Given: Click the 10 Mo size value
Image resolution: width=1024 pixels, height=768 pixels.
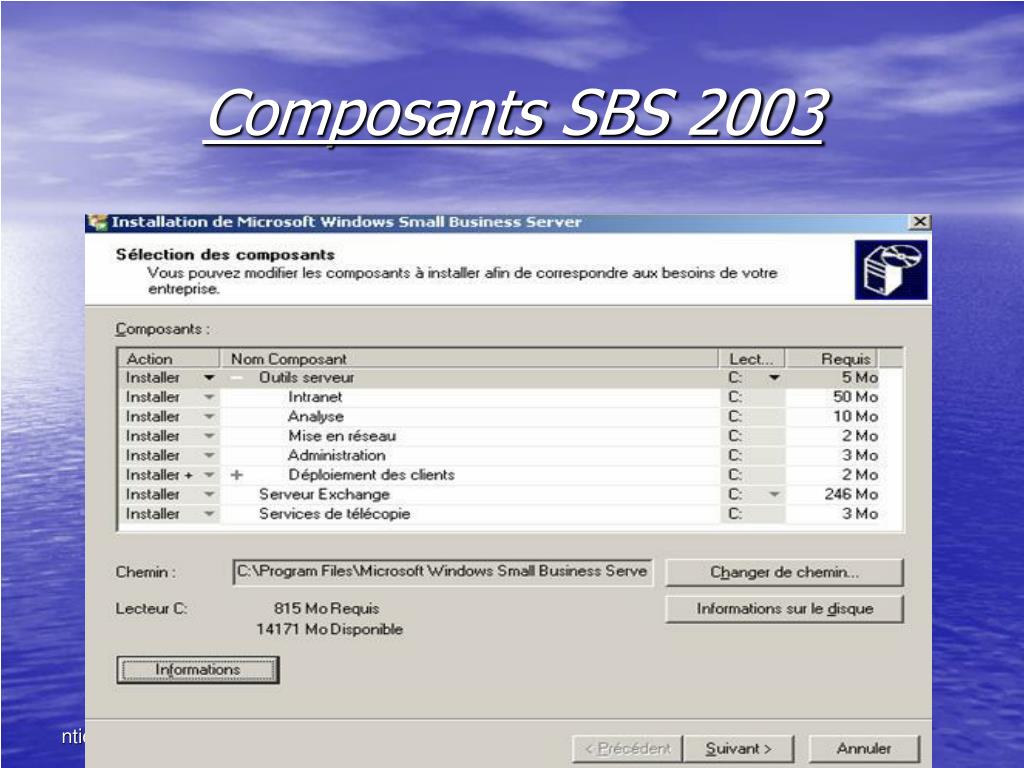Looking at the screenshot, I should pyautogui.click(x=855, y=417).
